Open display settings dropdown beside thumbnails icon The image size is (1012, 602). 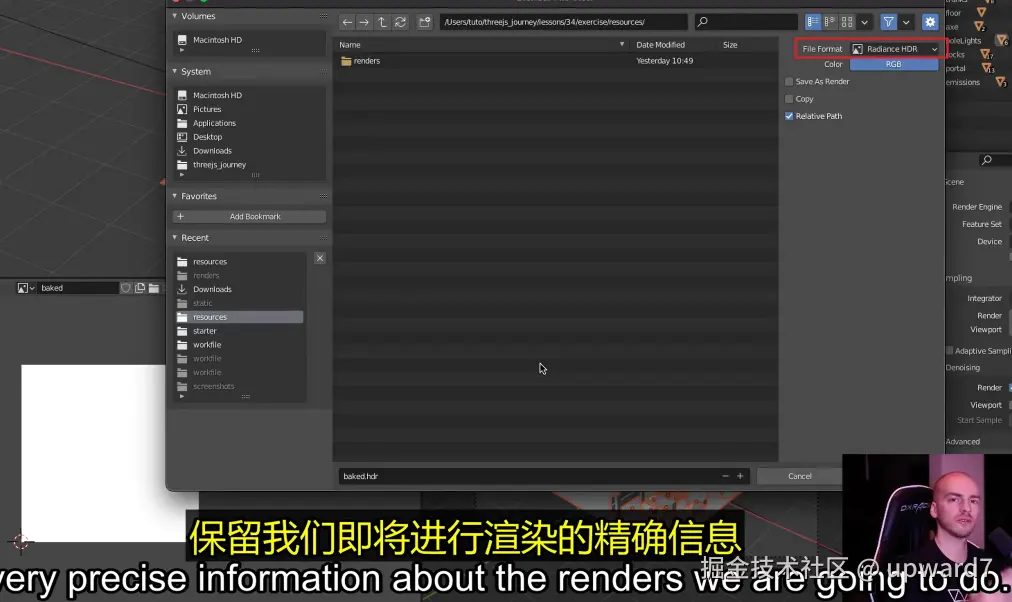864,22
